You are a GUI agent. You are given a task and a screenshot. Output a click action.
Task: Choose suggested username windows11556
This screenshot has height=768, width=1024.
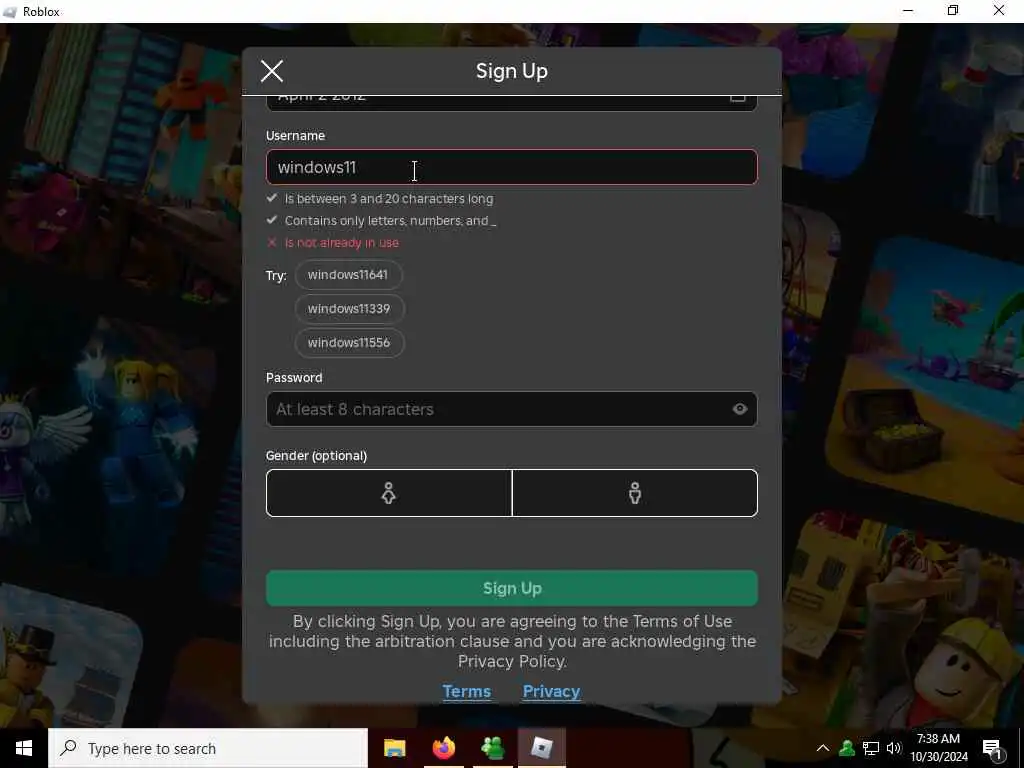349,343
